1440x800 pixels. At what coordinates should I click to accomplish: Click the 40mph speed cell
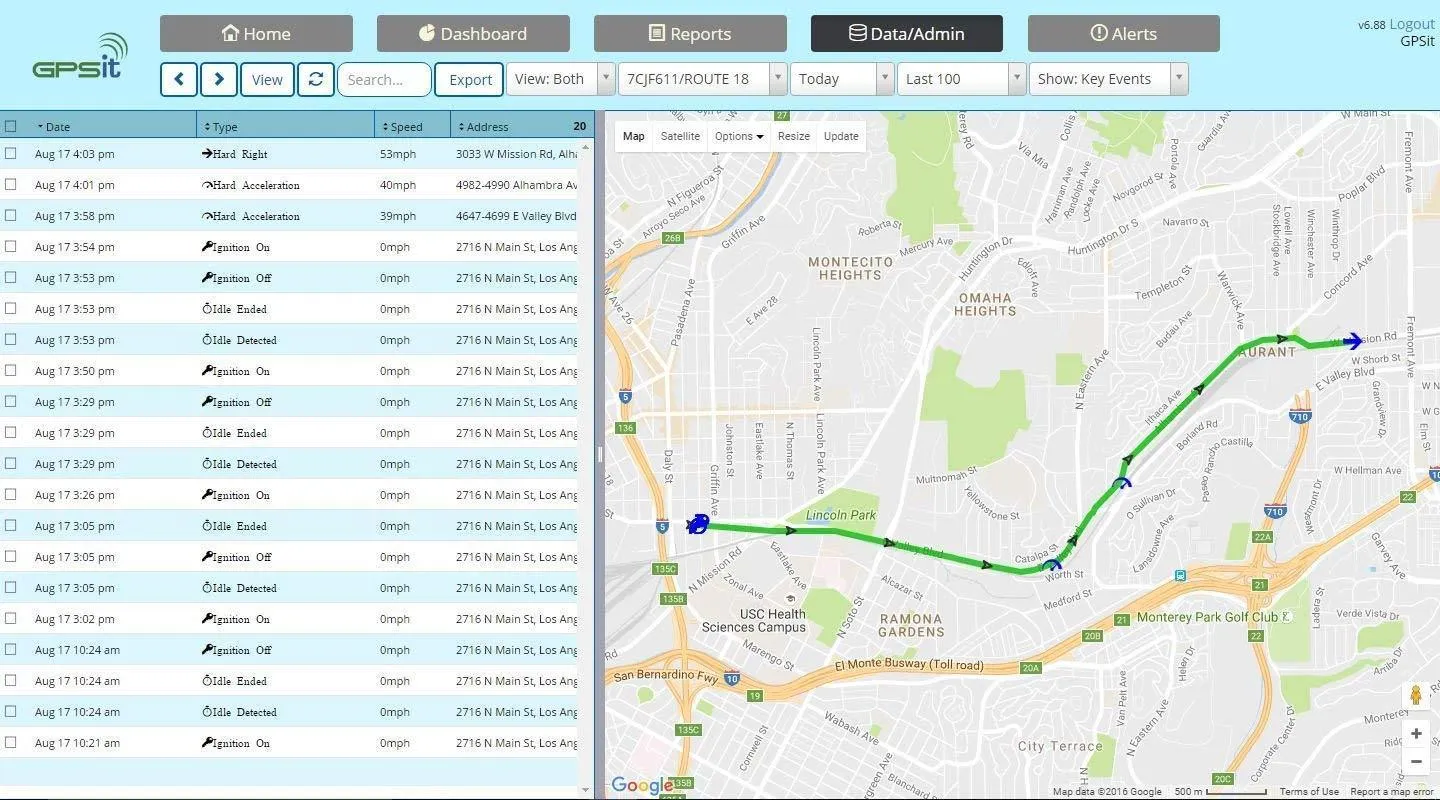[x=398, y=185]
